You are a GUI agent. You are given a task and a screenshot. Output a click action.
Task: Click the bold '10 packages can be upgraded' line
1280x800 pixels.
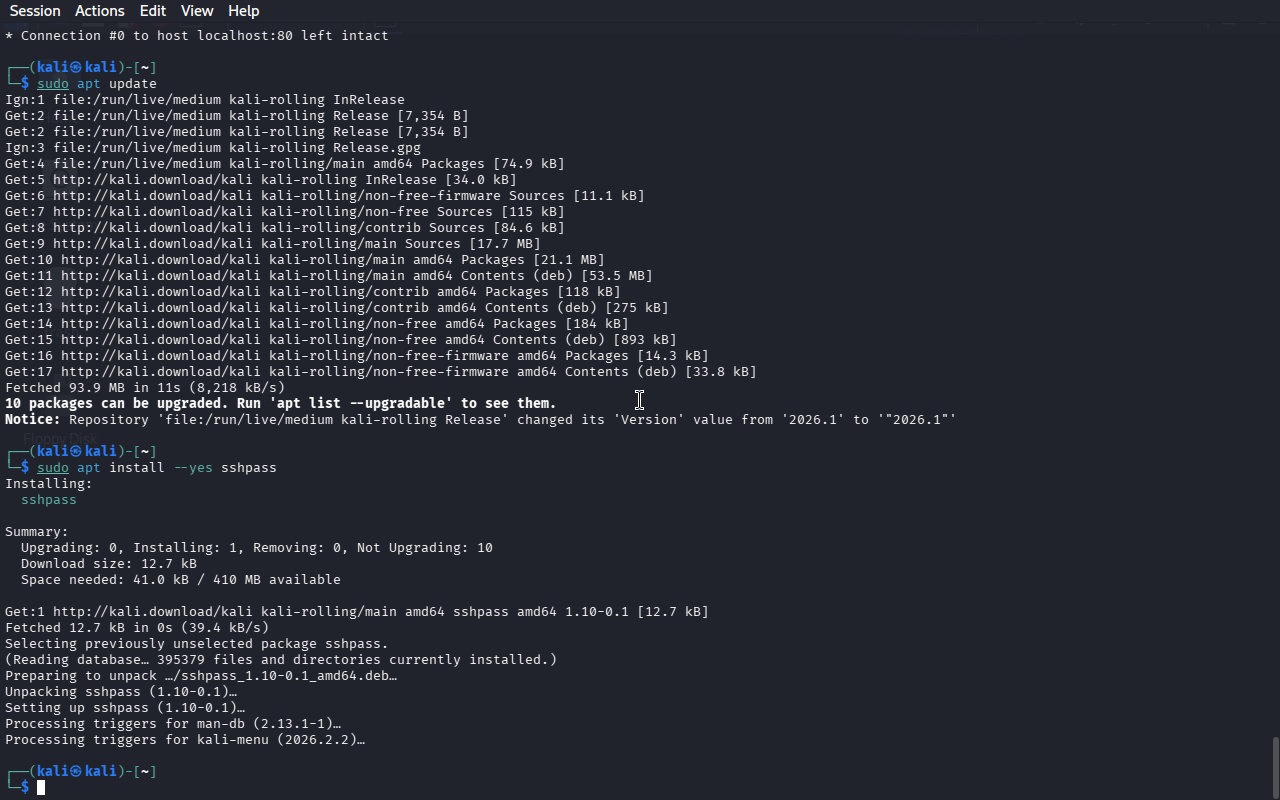280,404
